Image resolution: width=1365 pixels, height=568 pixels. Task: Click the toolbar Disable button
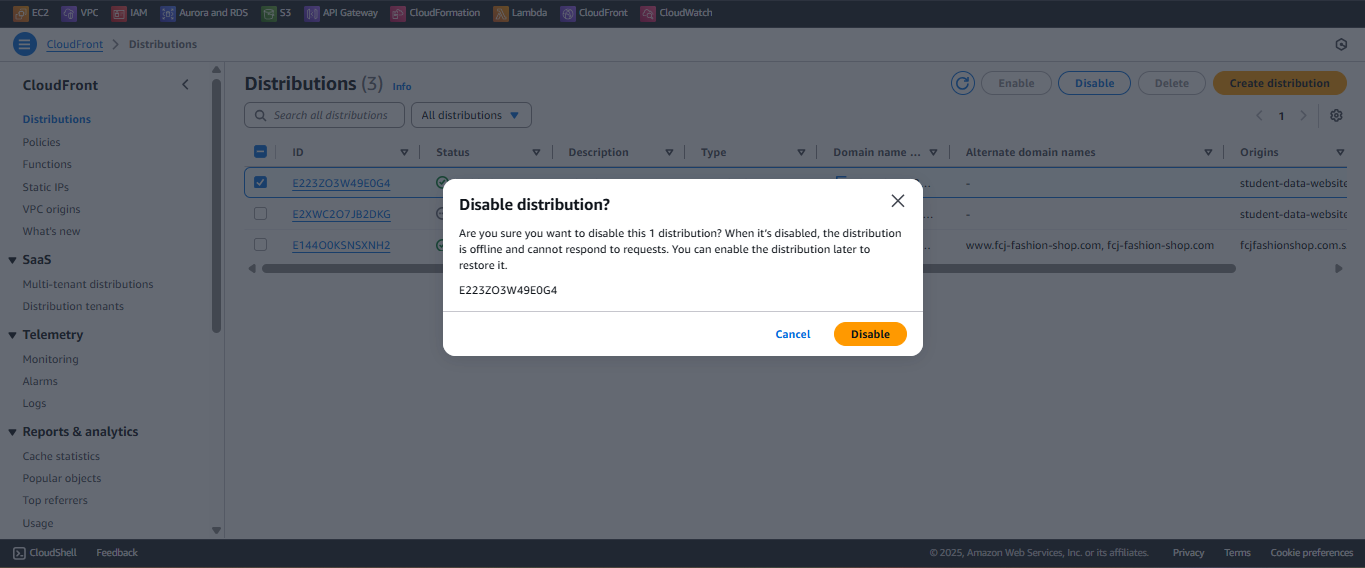1094,83
